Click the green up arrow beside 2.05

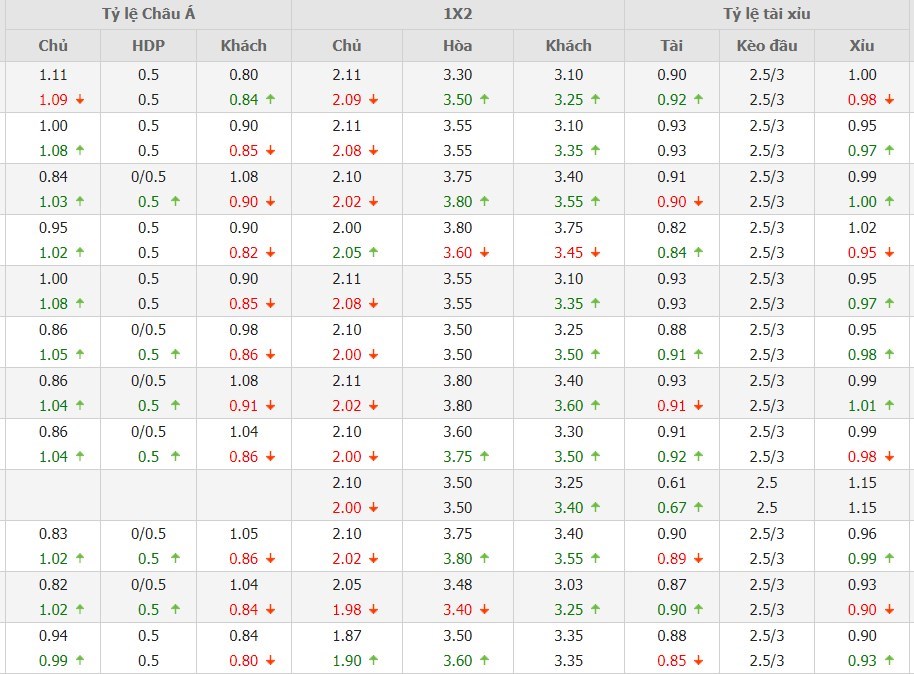point(373,253)
